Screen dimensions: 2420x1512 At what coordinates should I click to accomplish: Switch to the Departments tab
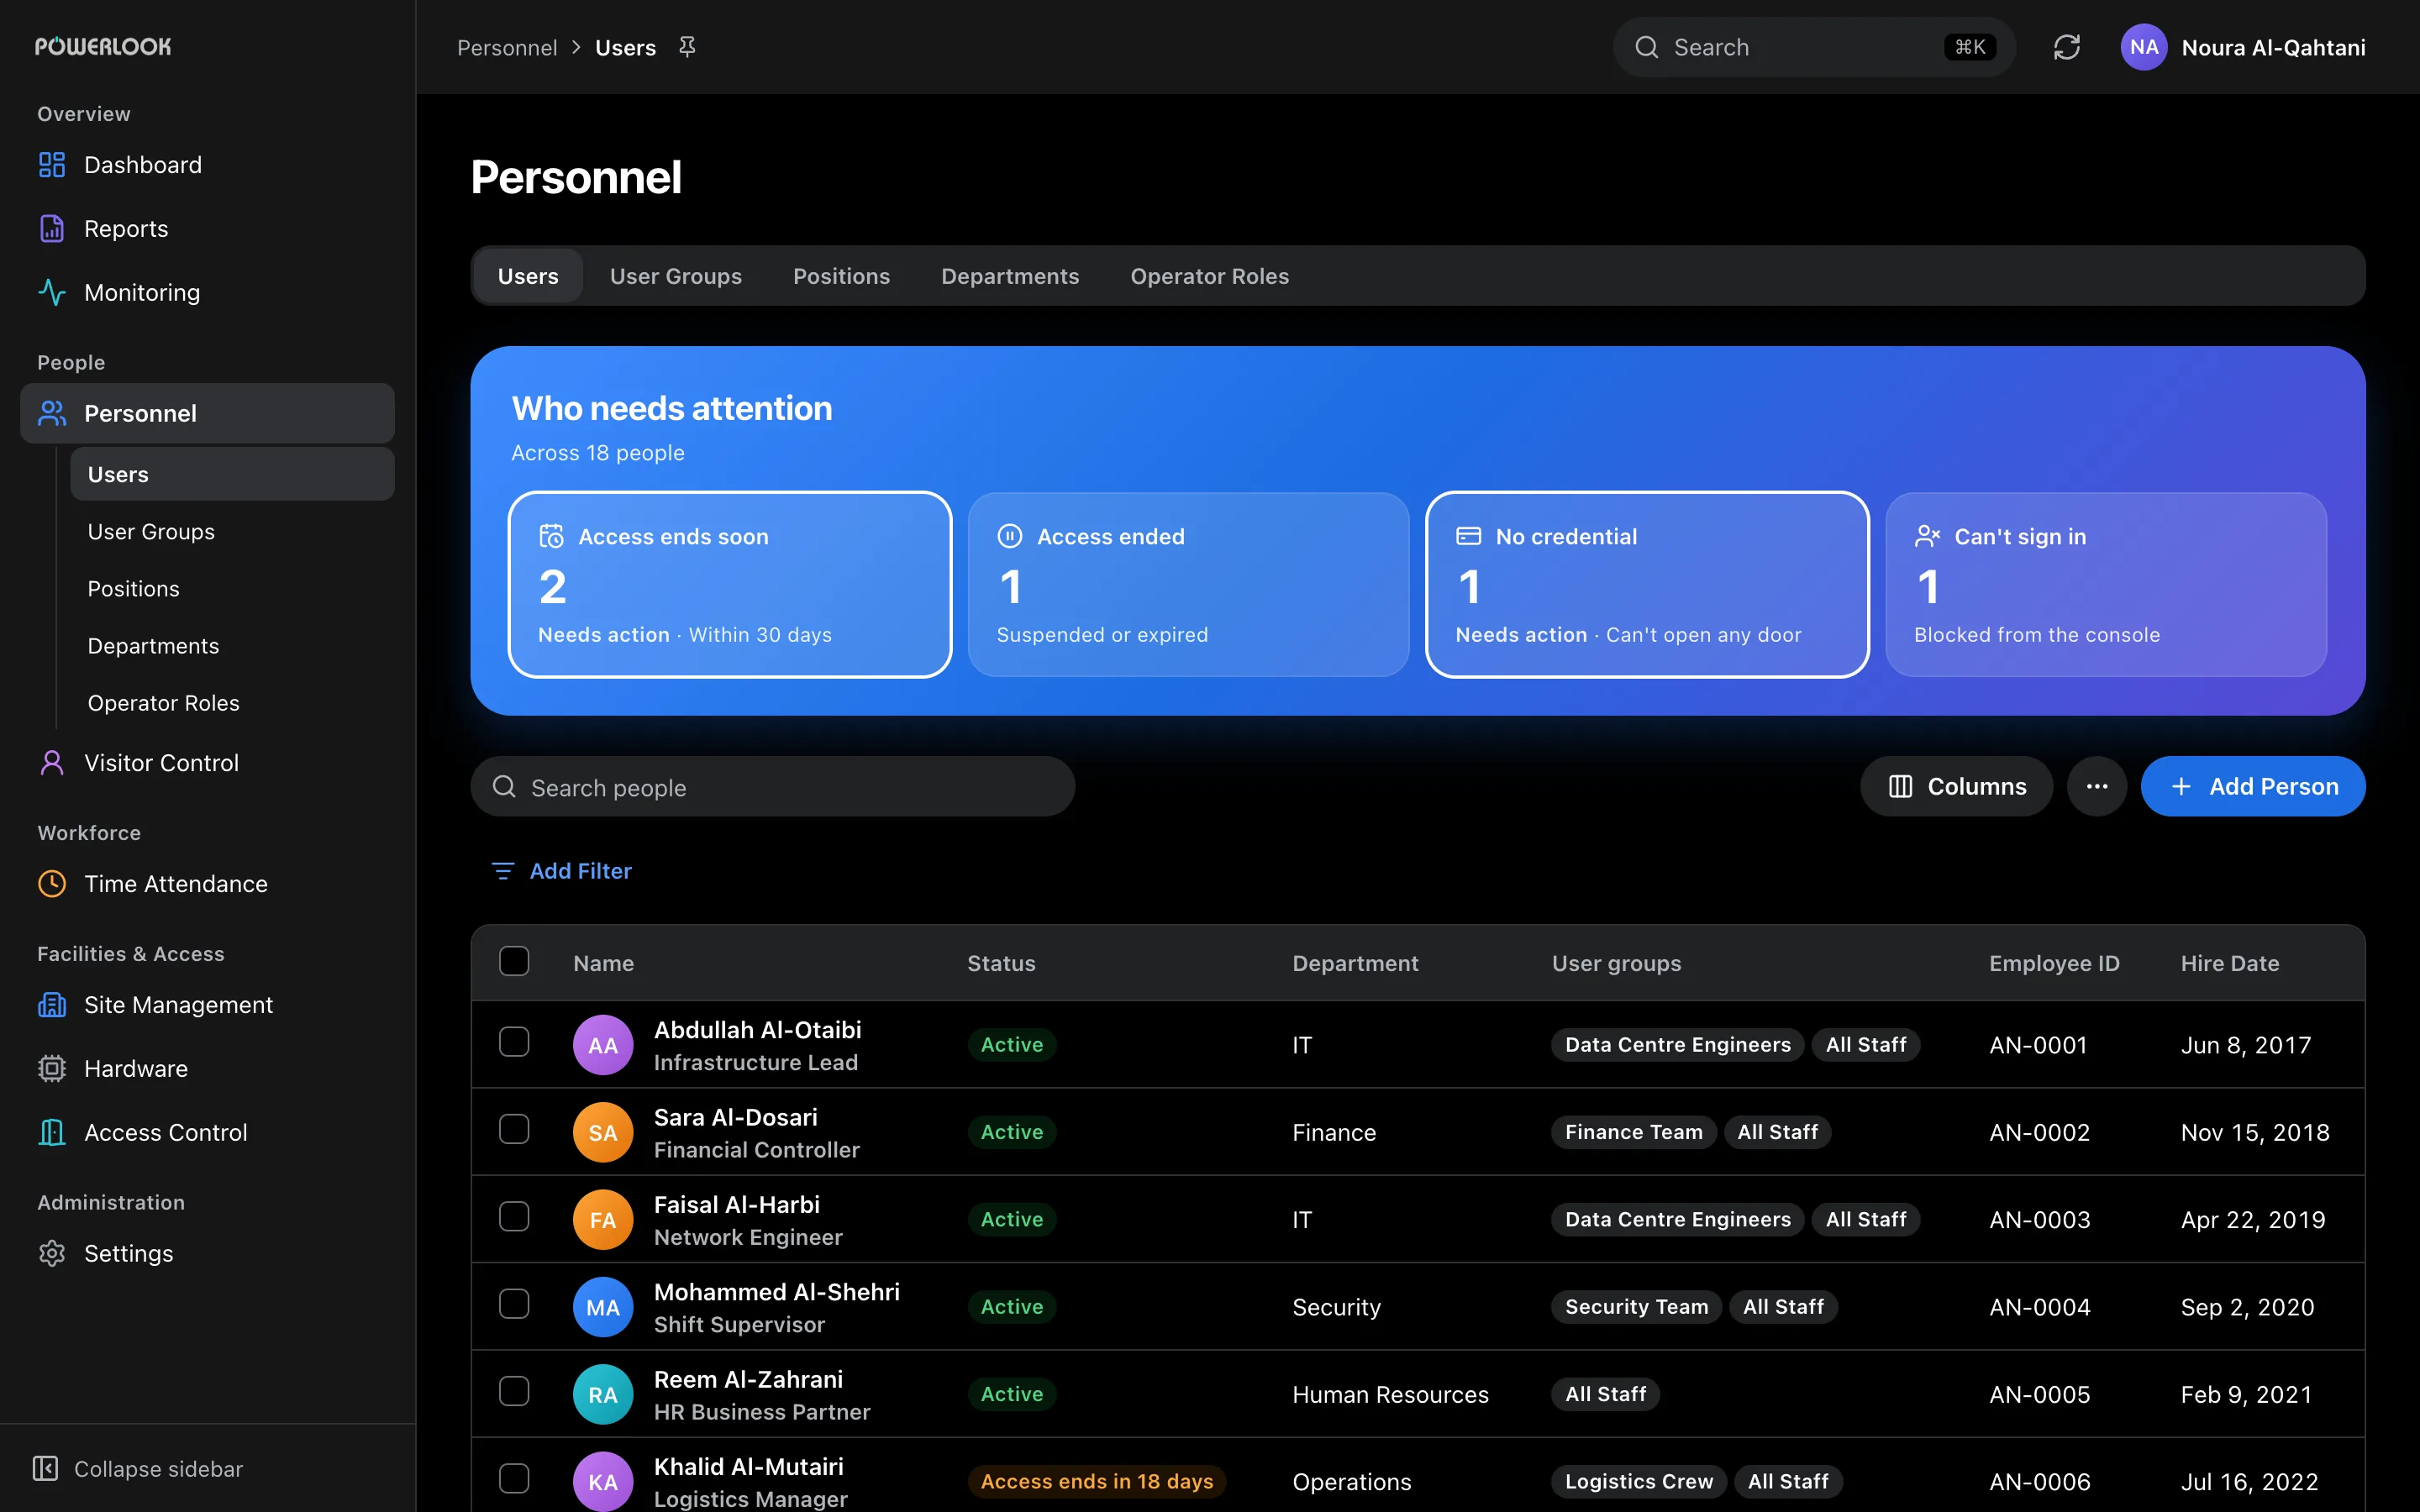click(1010, 276)
